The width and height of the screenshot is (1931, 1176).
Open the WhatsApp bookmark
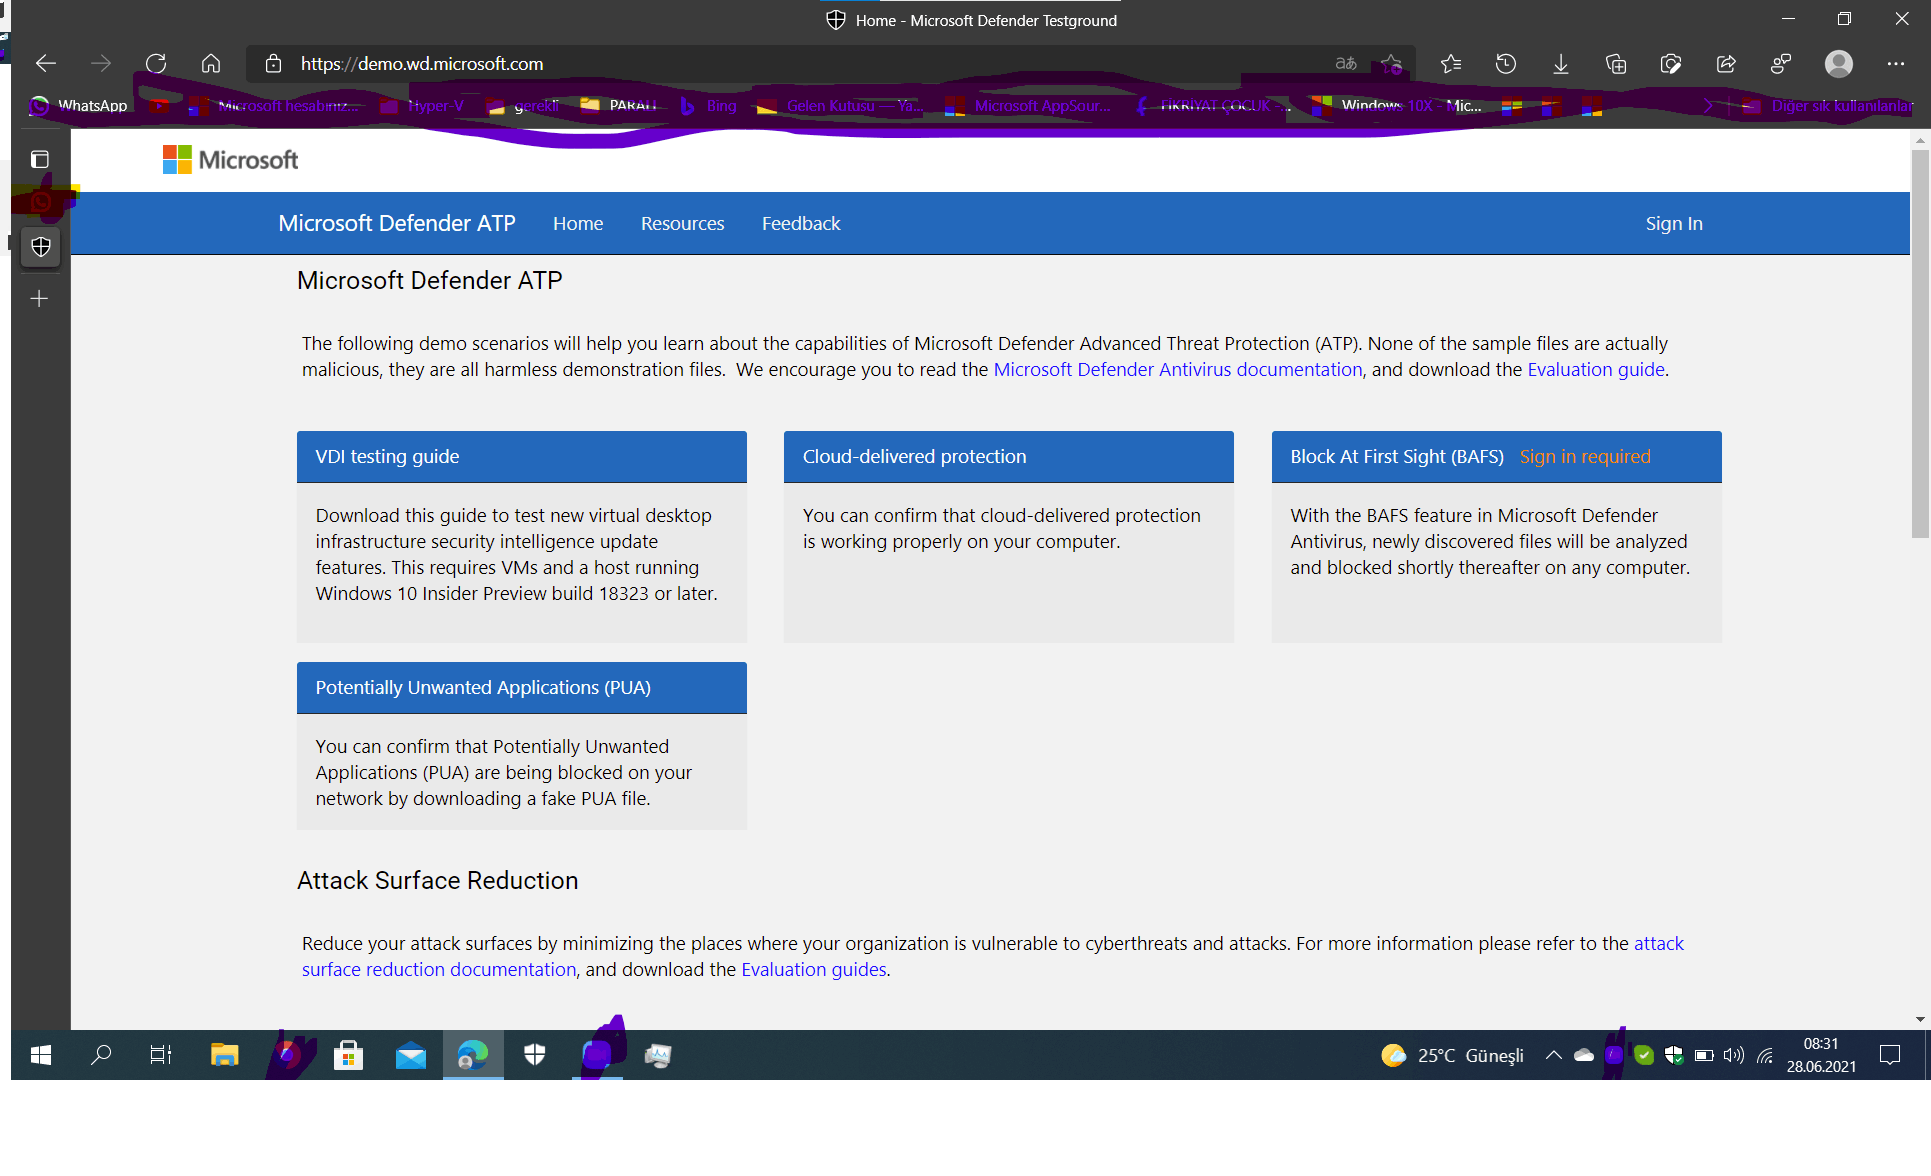pos(79,105)
